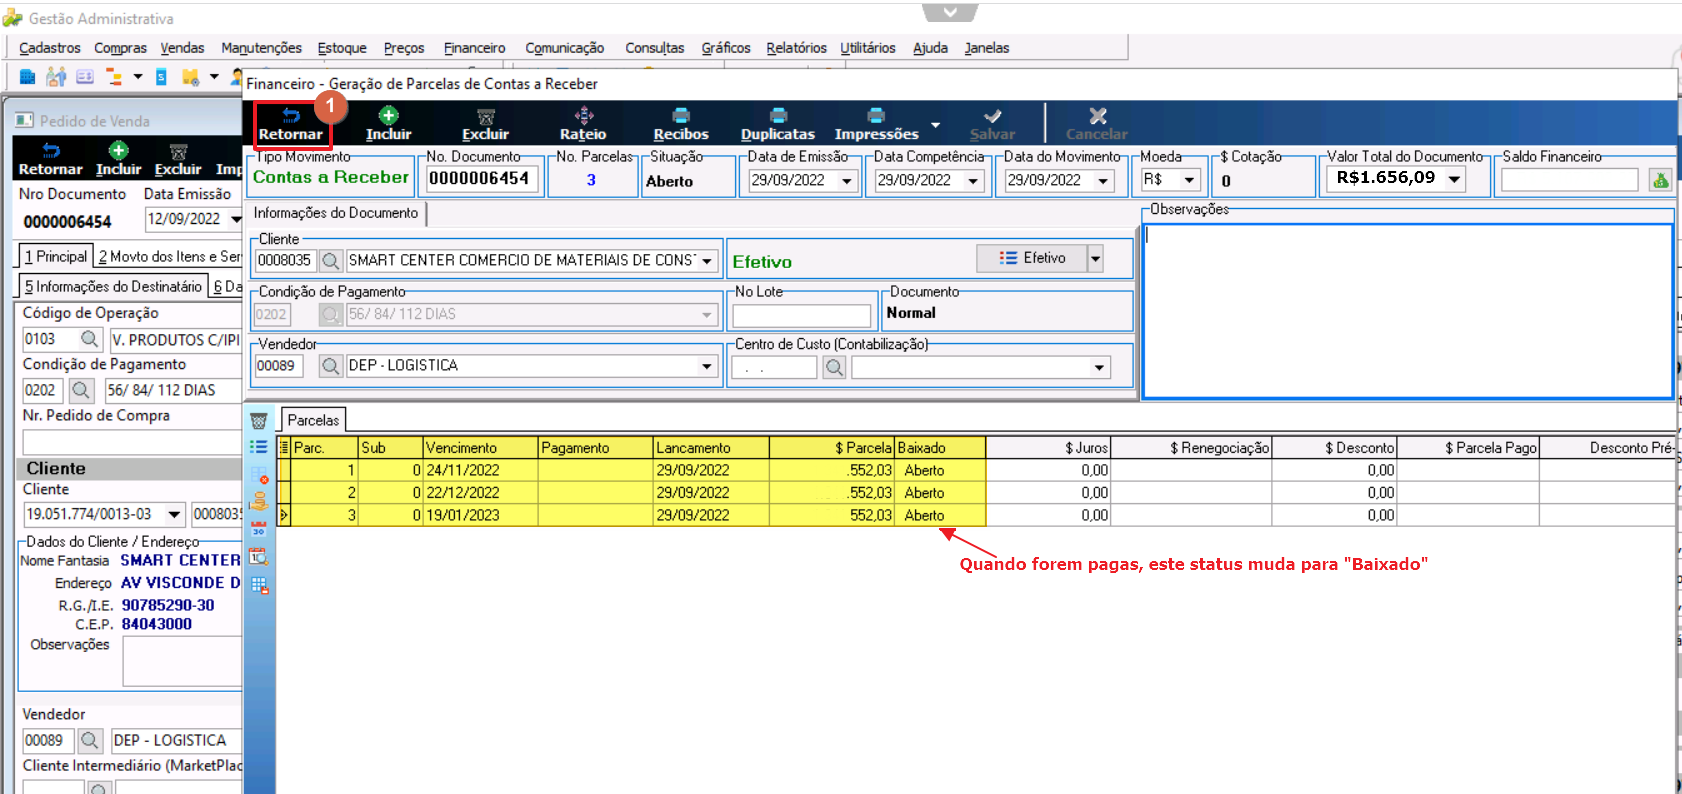Click the green Incluir icon in Financeiro toolbar
Image resolution: width=1682 pixels, height=794 pixels.
(x=388, y=116)
